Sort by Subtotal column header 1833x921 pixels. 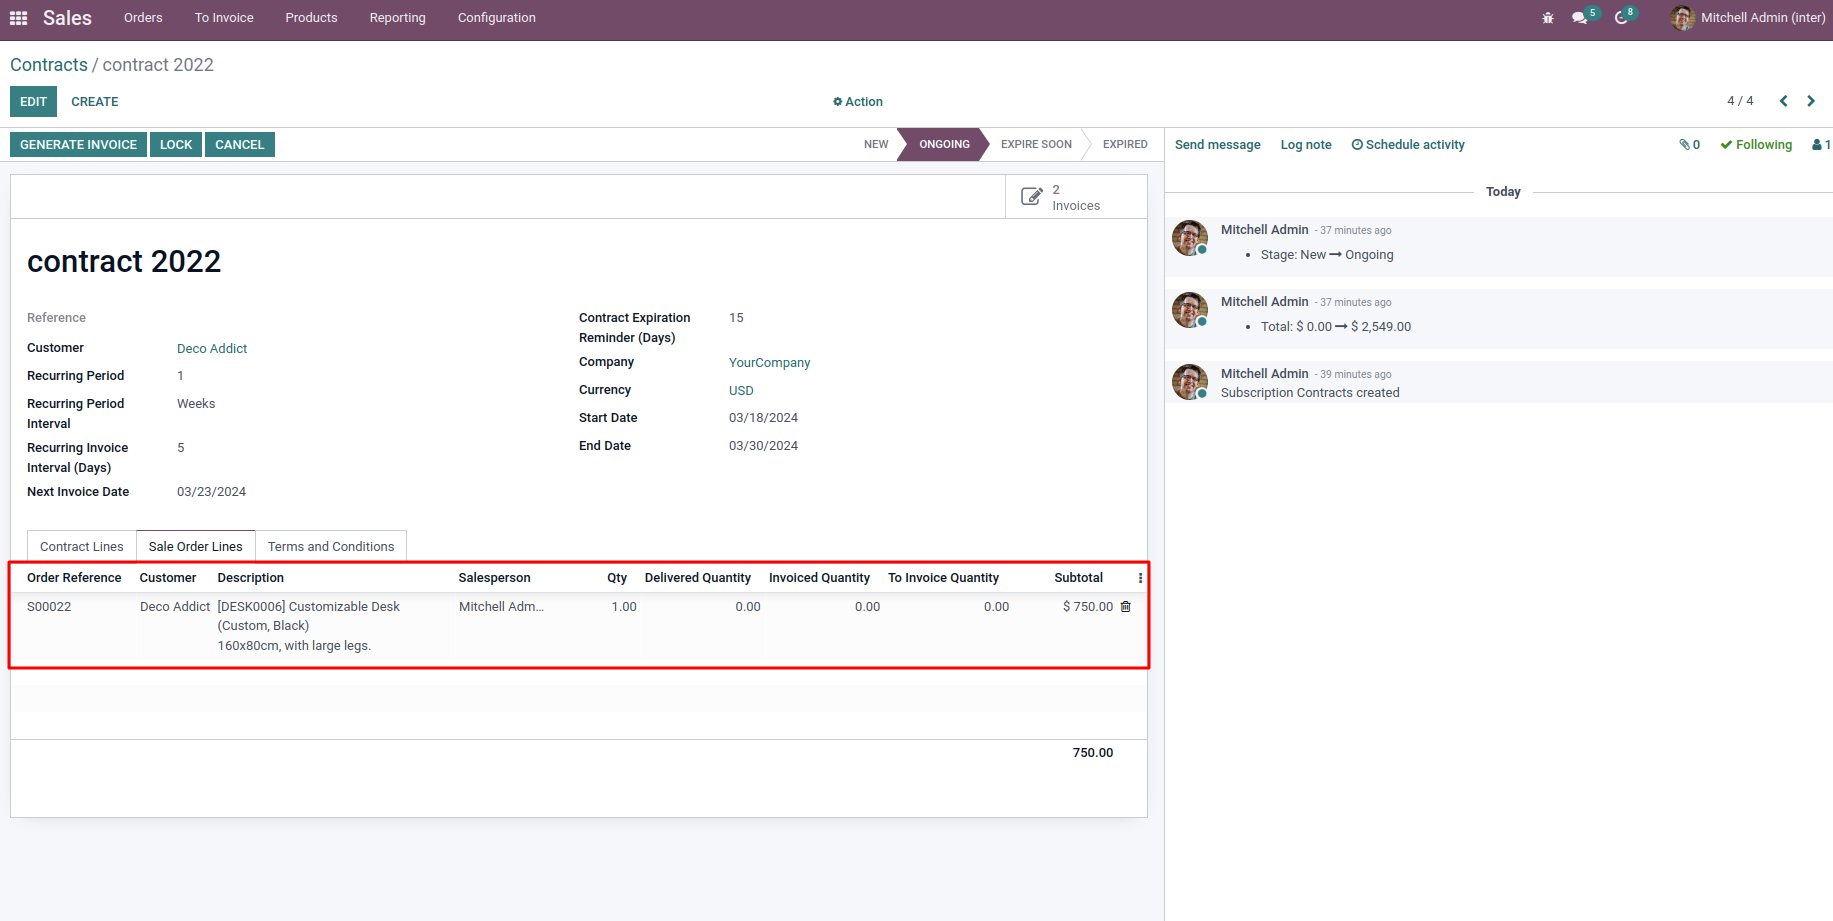(1078, 578)
